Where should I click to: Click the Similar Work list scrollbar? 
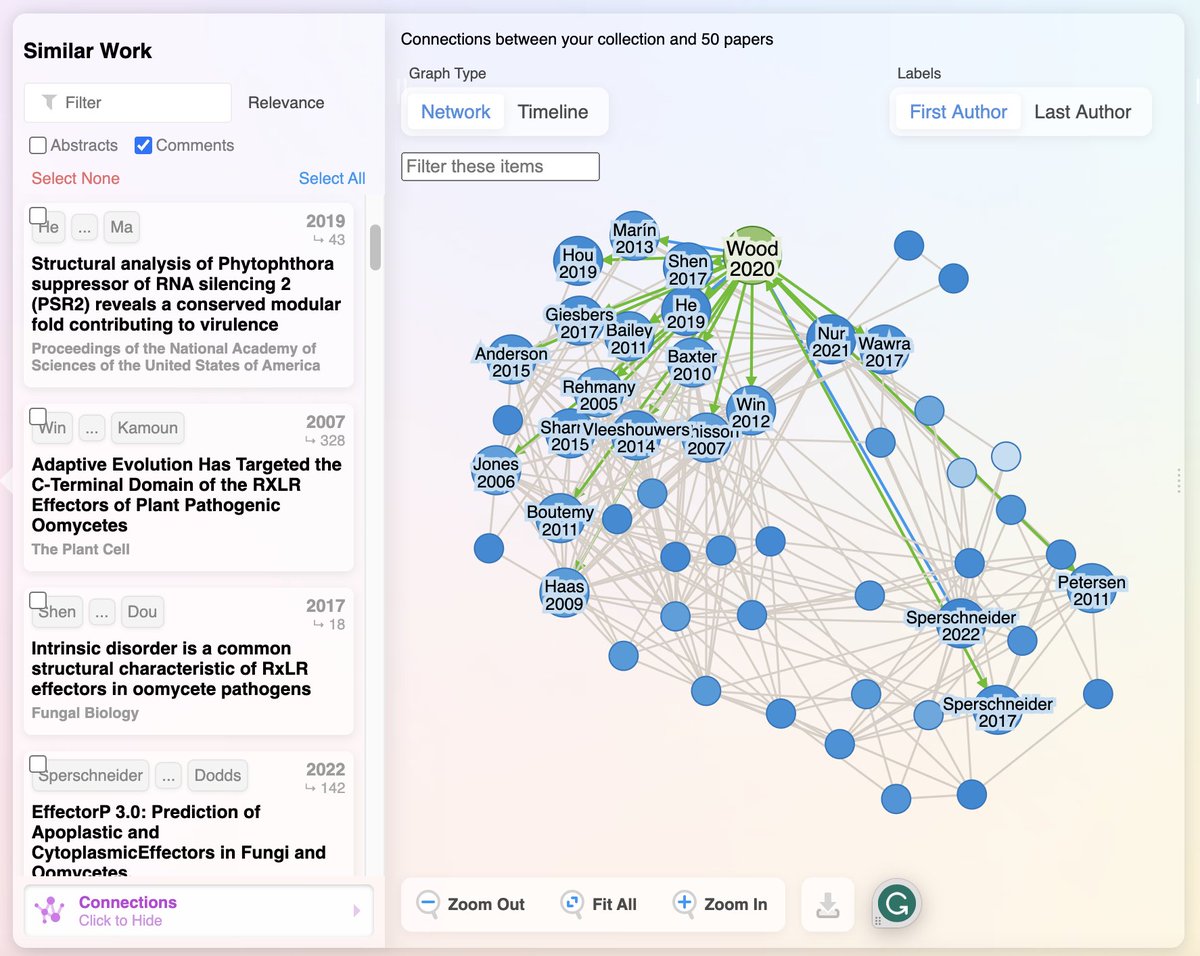point(375,247)
